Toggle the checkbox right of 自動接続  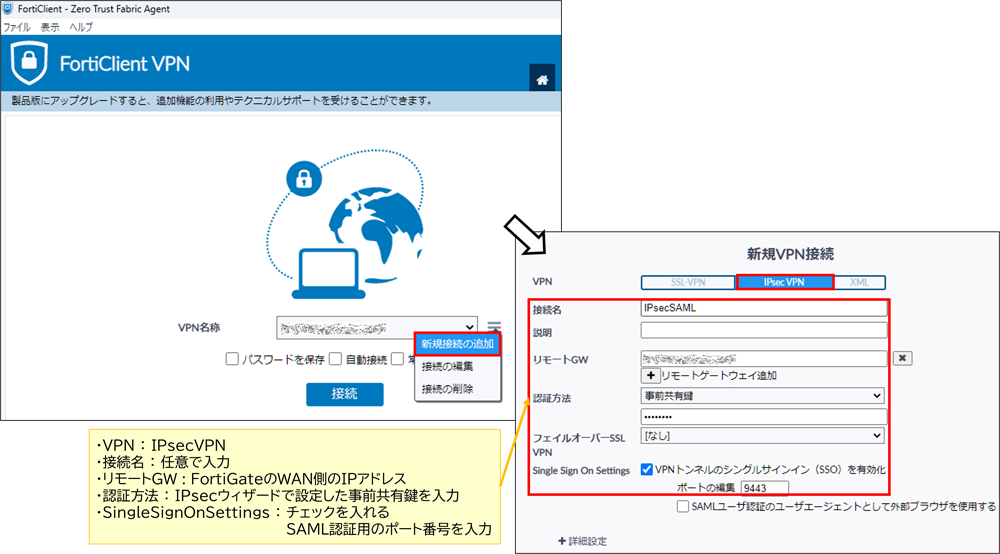pos(398,359)
